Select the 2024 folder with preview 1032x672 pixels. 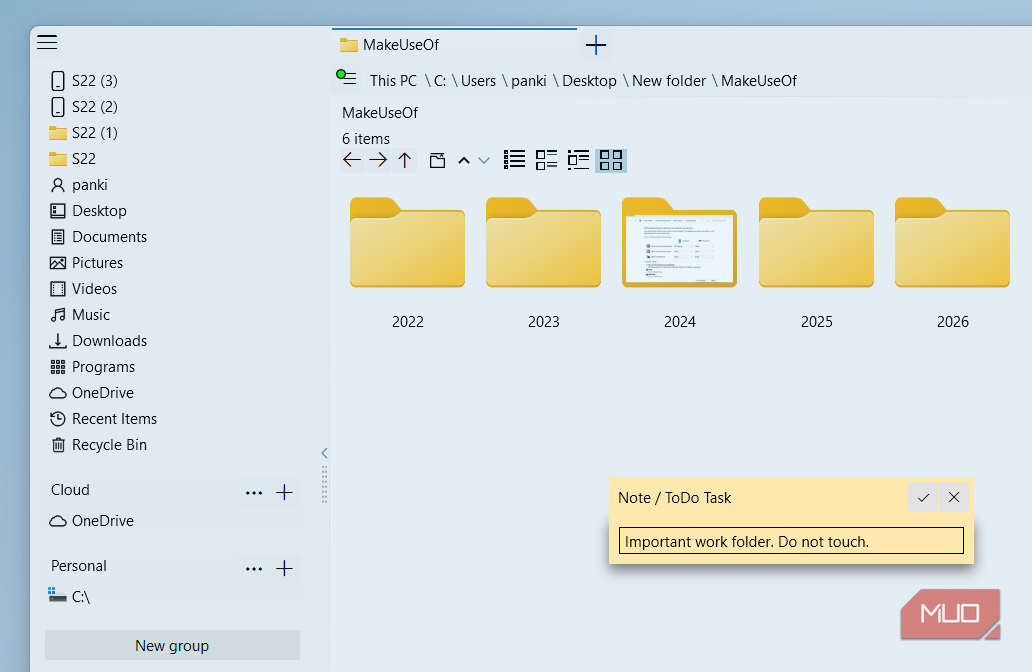[x=680, y=262]
